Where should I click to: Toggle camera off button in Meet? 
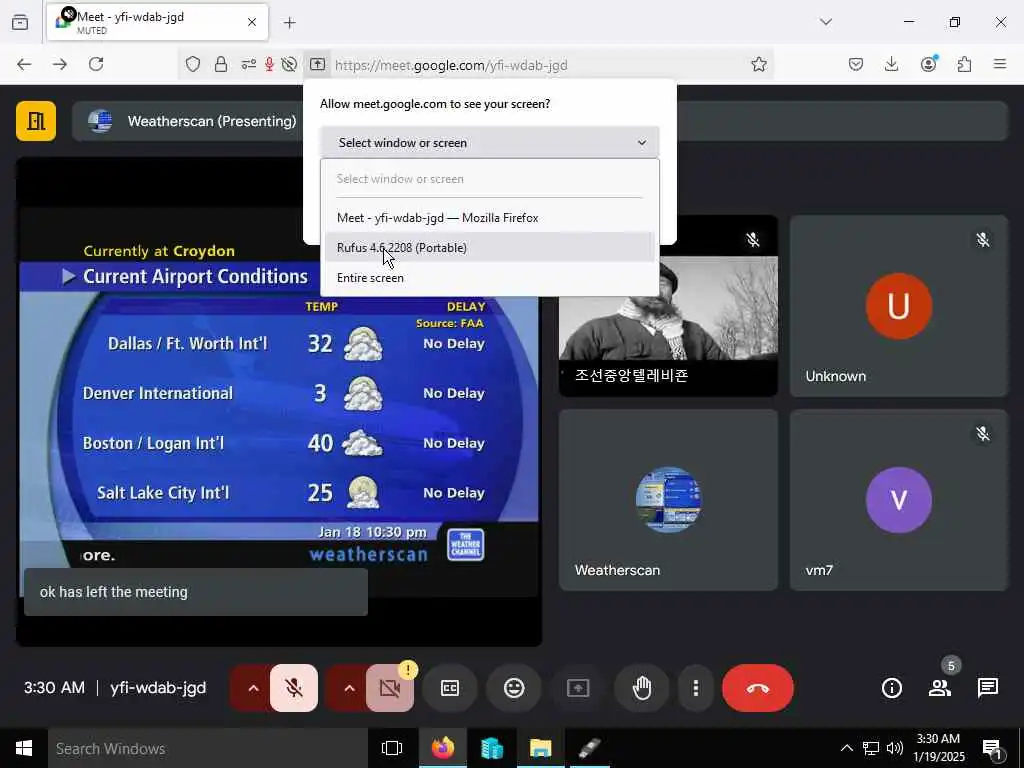[x=390, y=688]
